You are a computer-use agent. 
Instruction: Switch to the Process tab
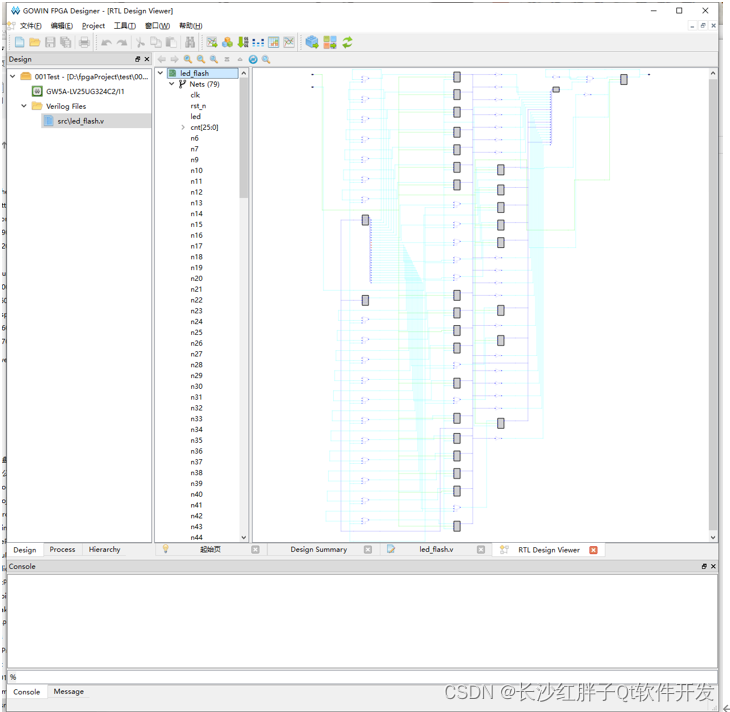62,549
